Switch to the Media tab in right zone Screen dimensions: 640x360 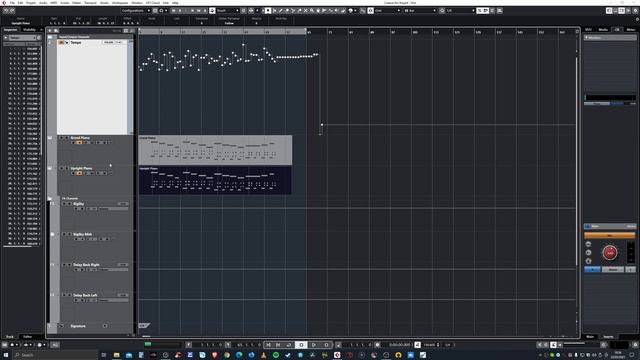coord(603,30)
